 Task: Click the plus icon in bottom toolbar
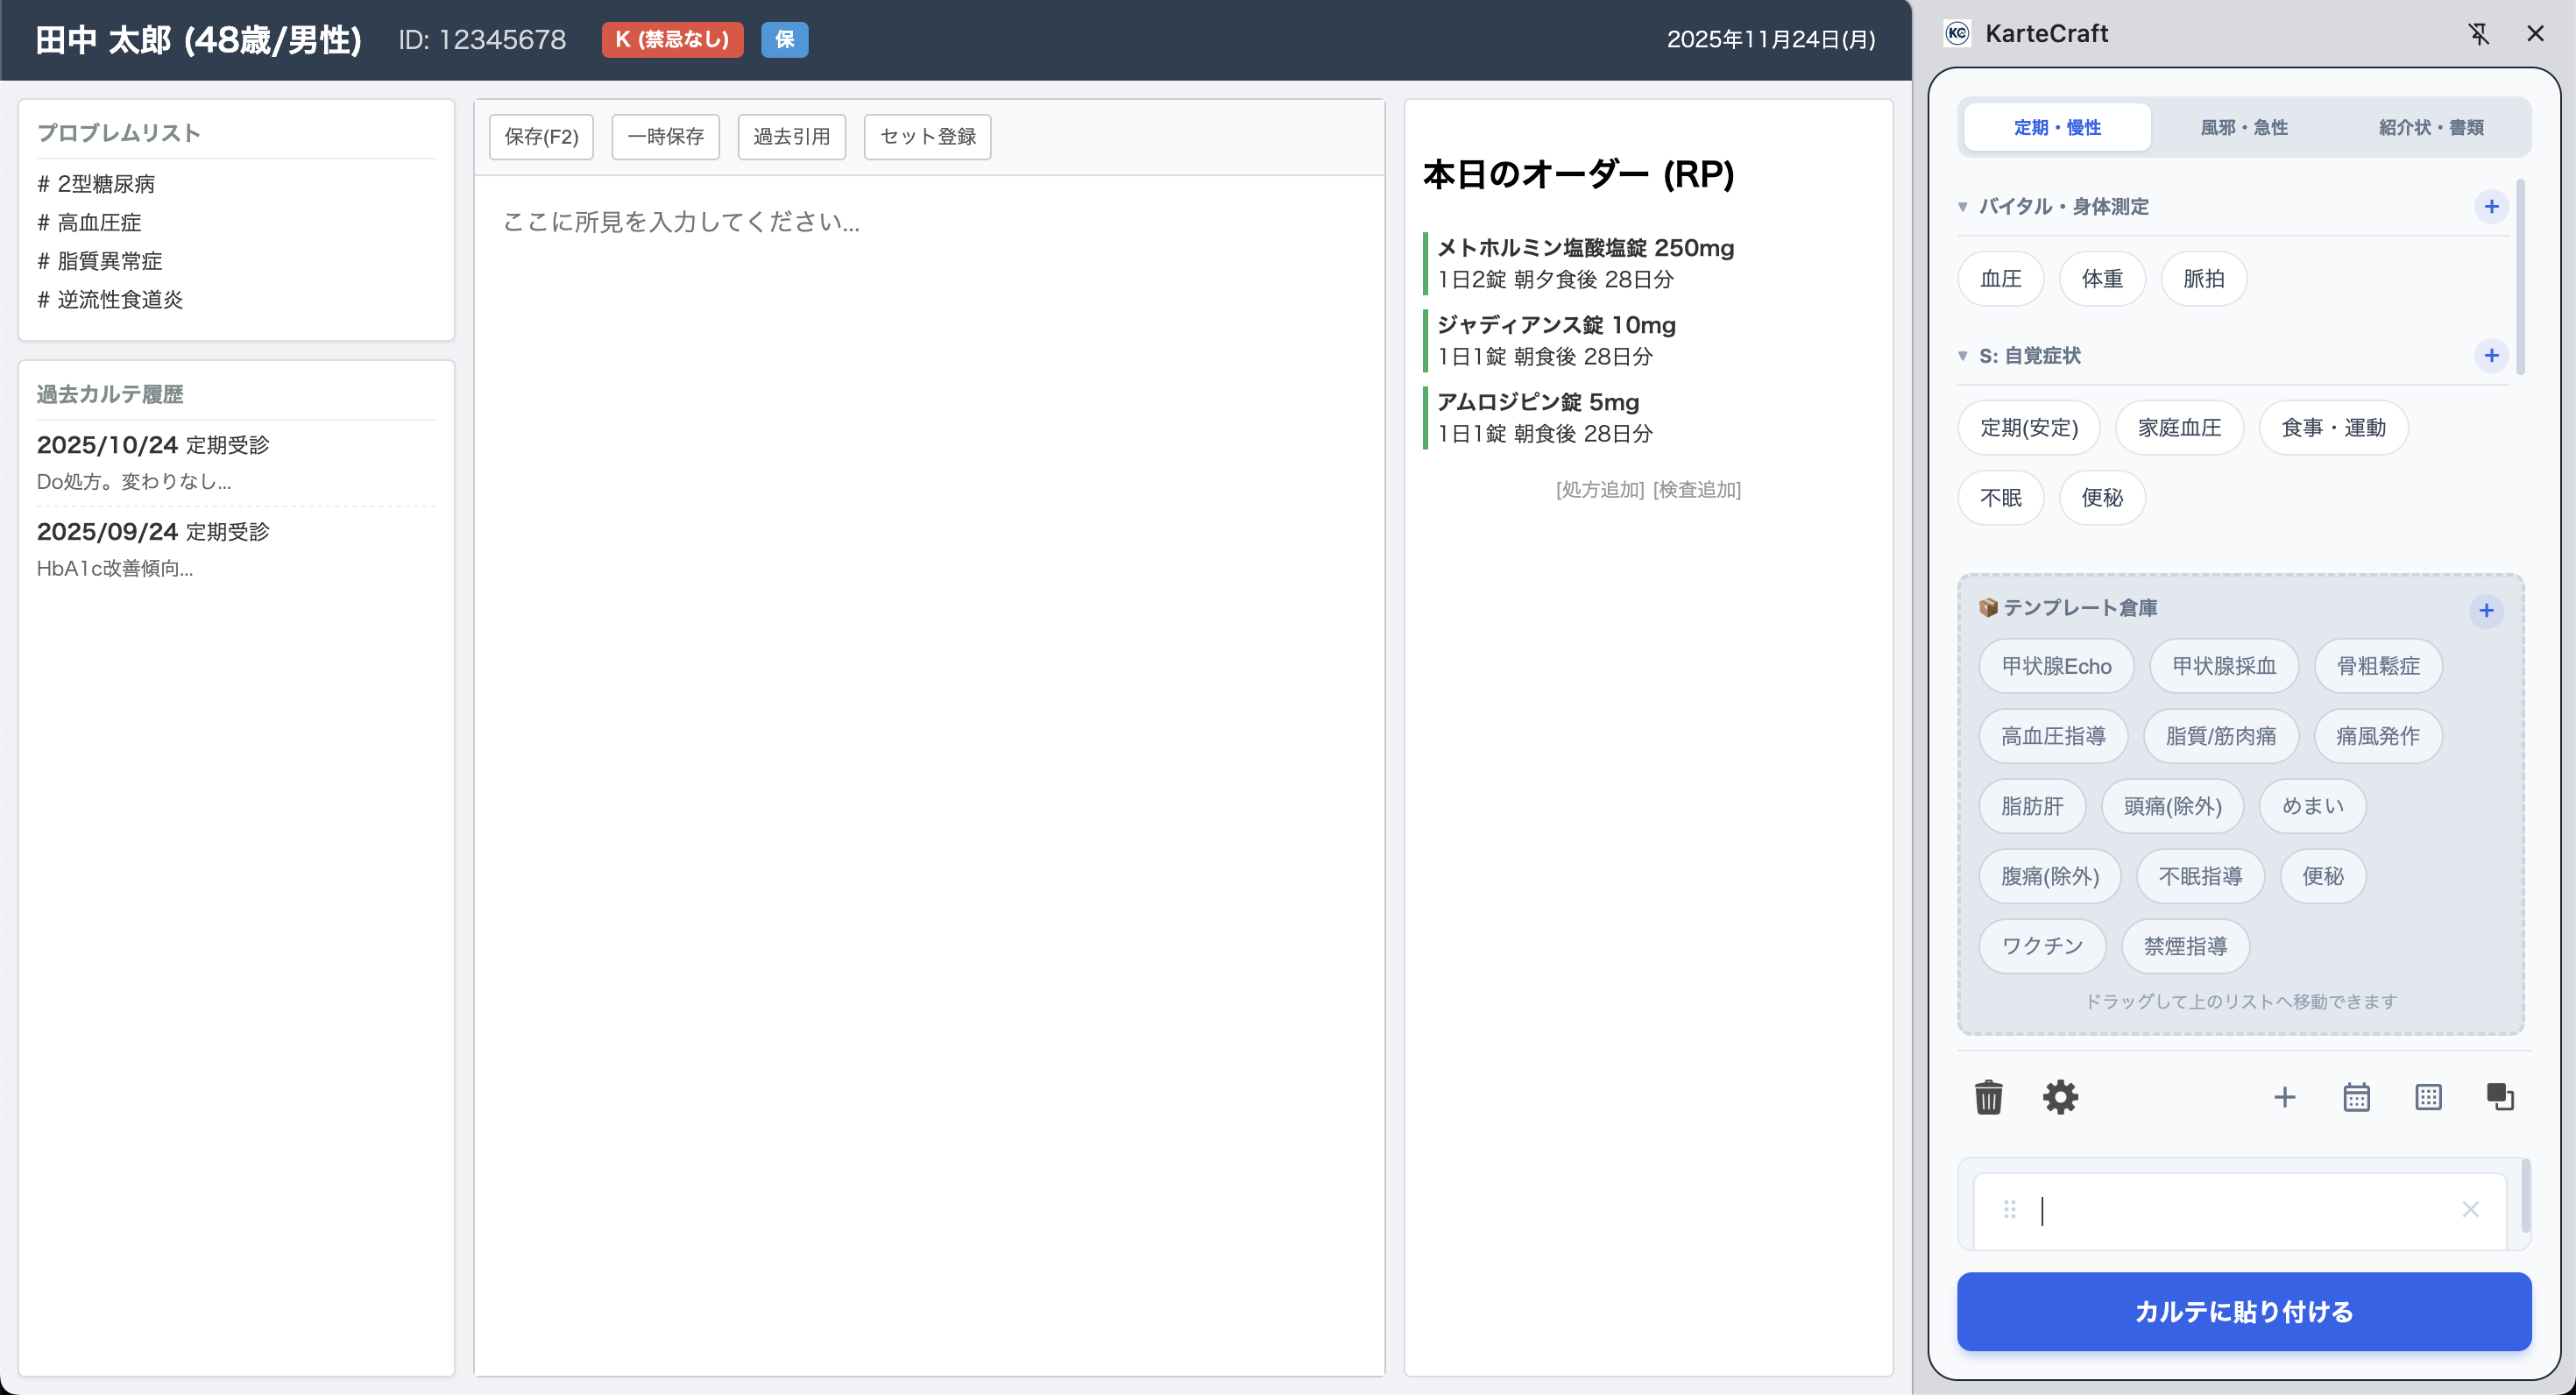2284,1097
